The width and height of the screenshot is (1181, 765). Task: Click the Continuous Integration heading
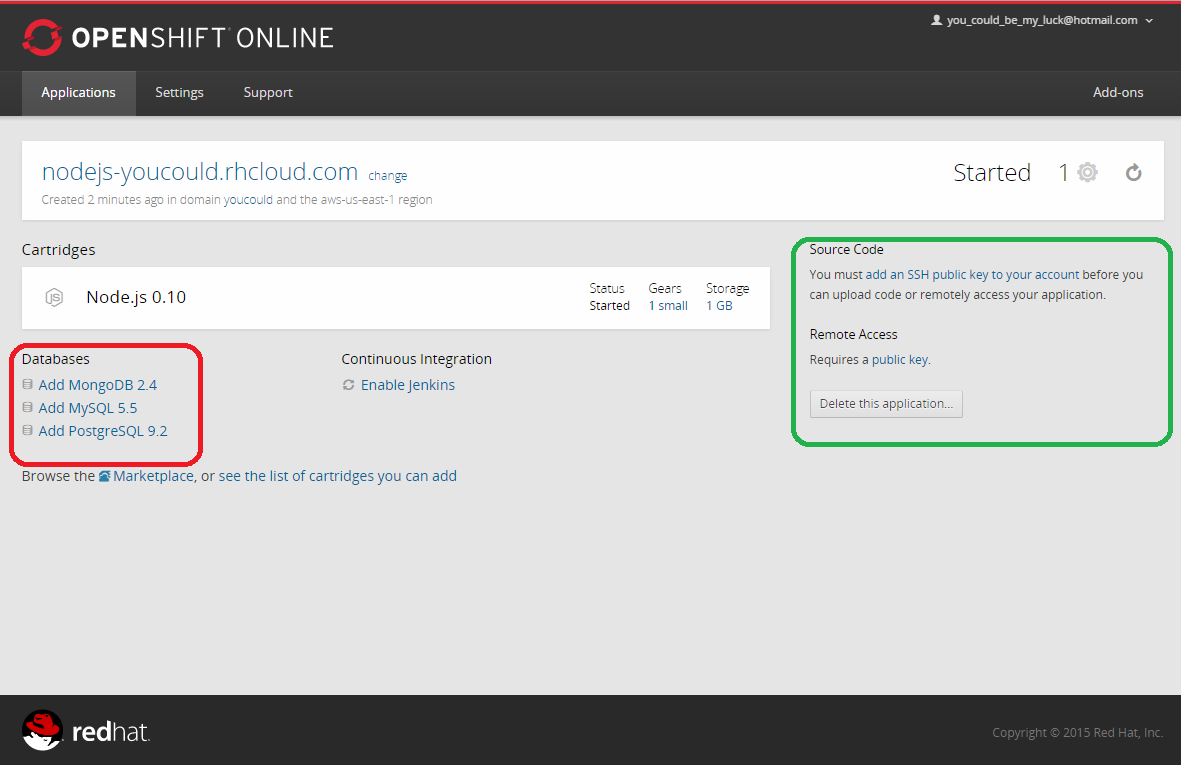[x=417, y=359]
